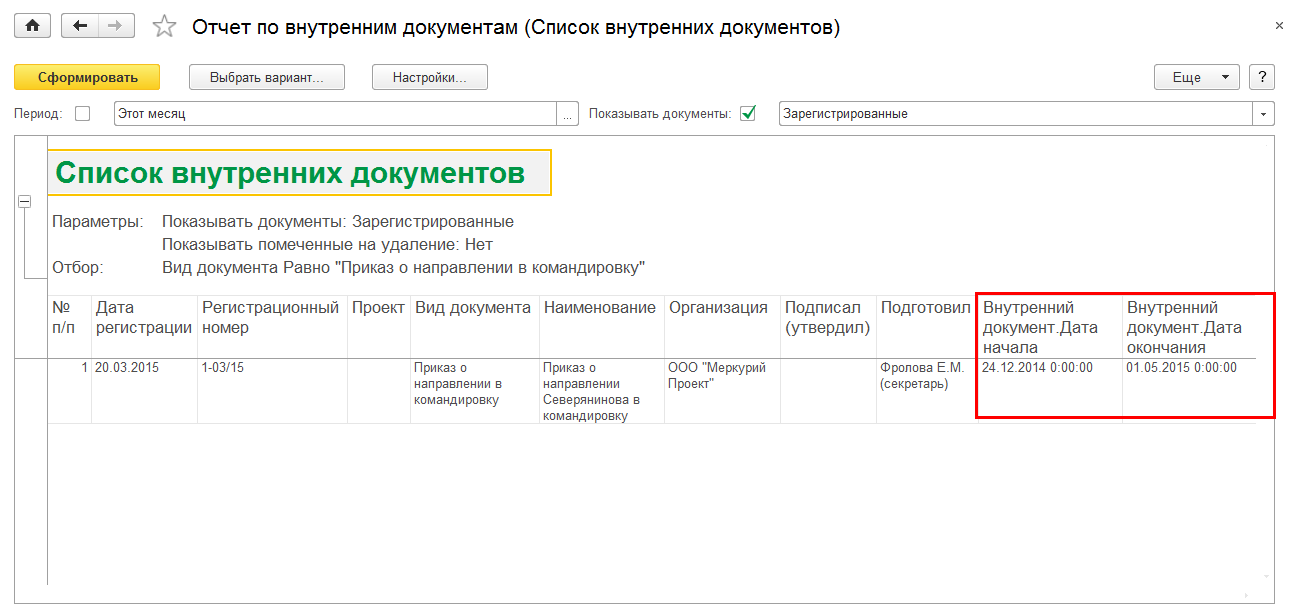The image size is (1291, 609).
Task: Click Выбрать вариант button
Action: pyautogui.click(x=267, y=78)
